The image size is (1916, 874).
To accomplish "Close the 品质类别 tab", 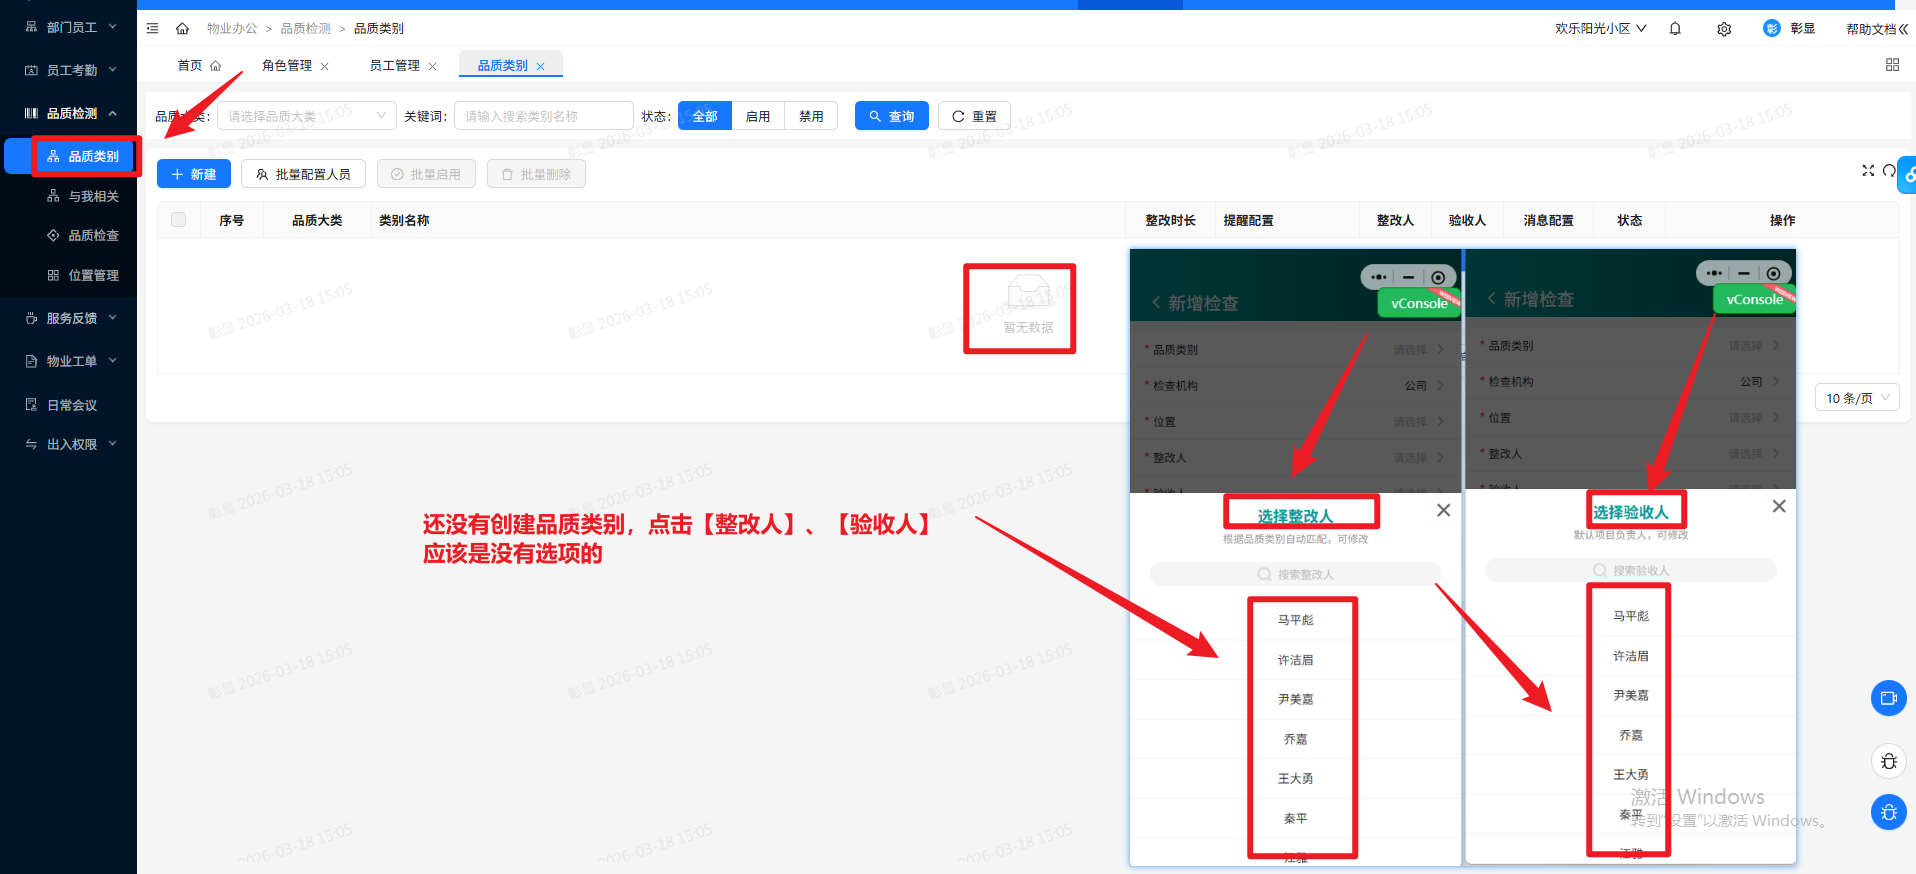I will coord(541,67).
